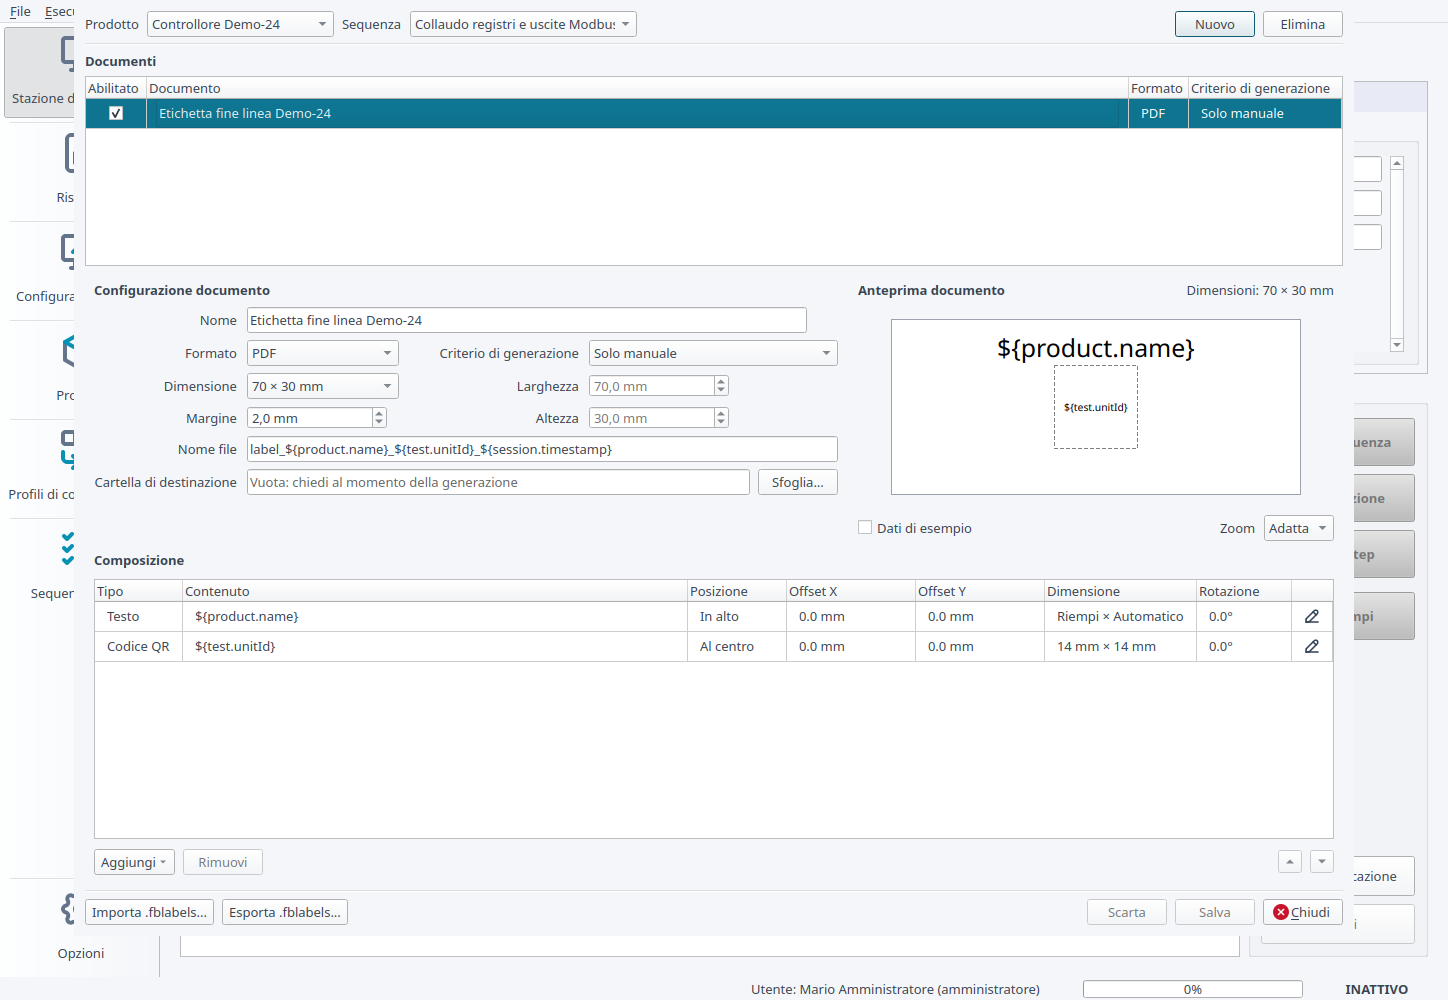Screen dimensions: 1448x1000
Task: Toggle Abilitato checkbox for Etichetta fine linea
Action: pyautogui.click(x=116, y=113)
